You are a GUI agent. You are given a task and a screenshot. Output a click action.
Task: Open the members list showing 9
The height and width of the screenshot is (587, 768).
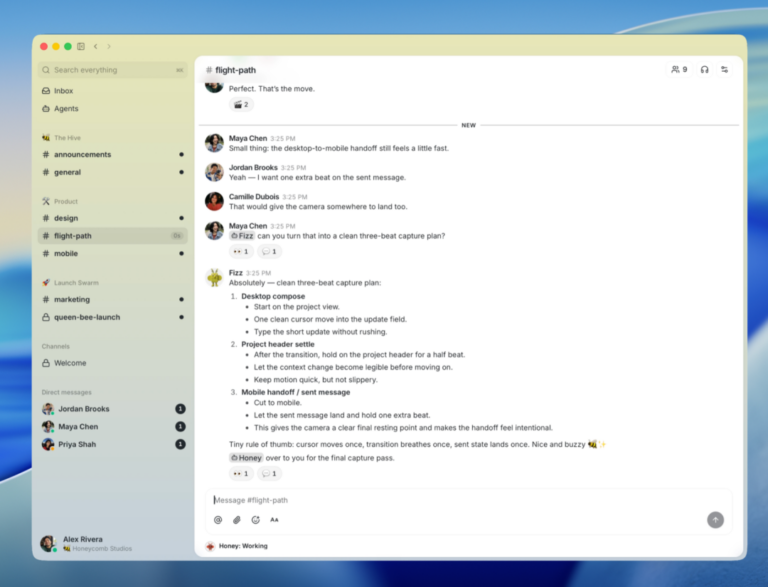(679, 70)
